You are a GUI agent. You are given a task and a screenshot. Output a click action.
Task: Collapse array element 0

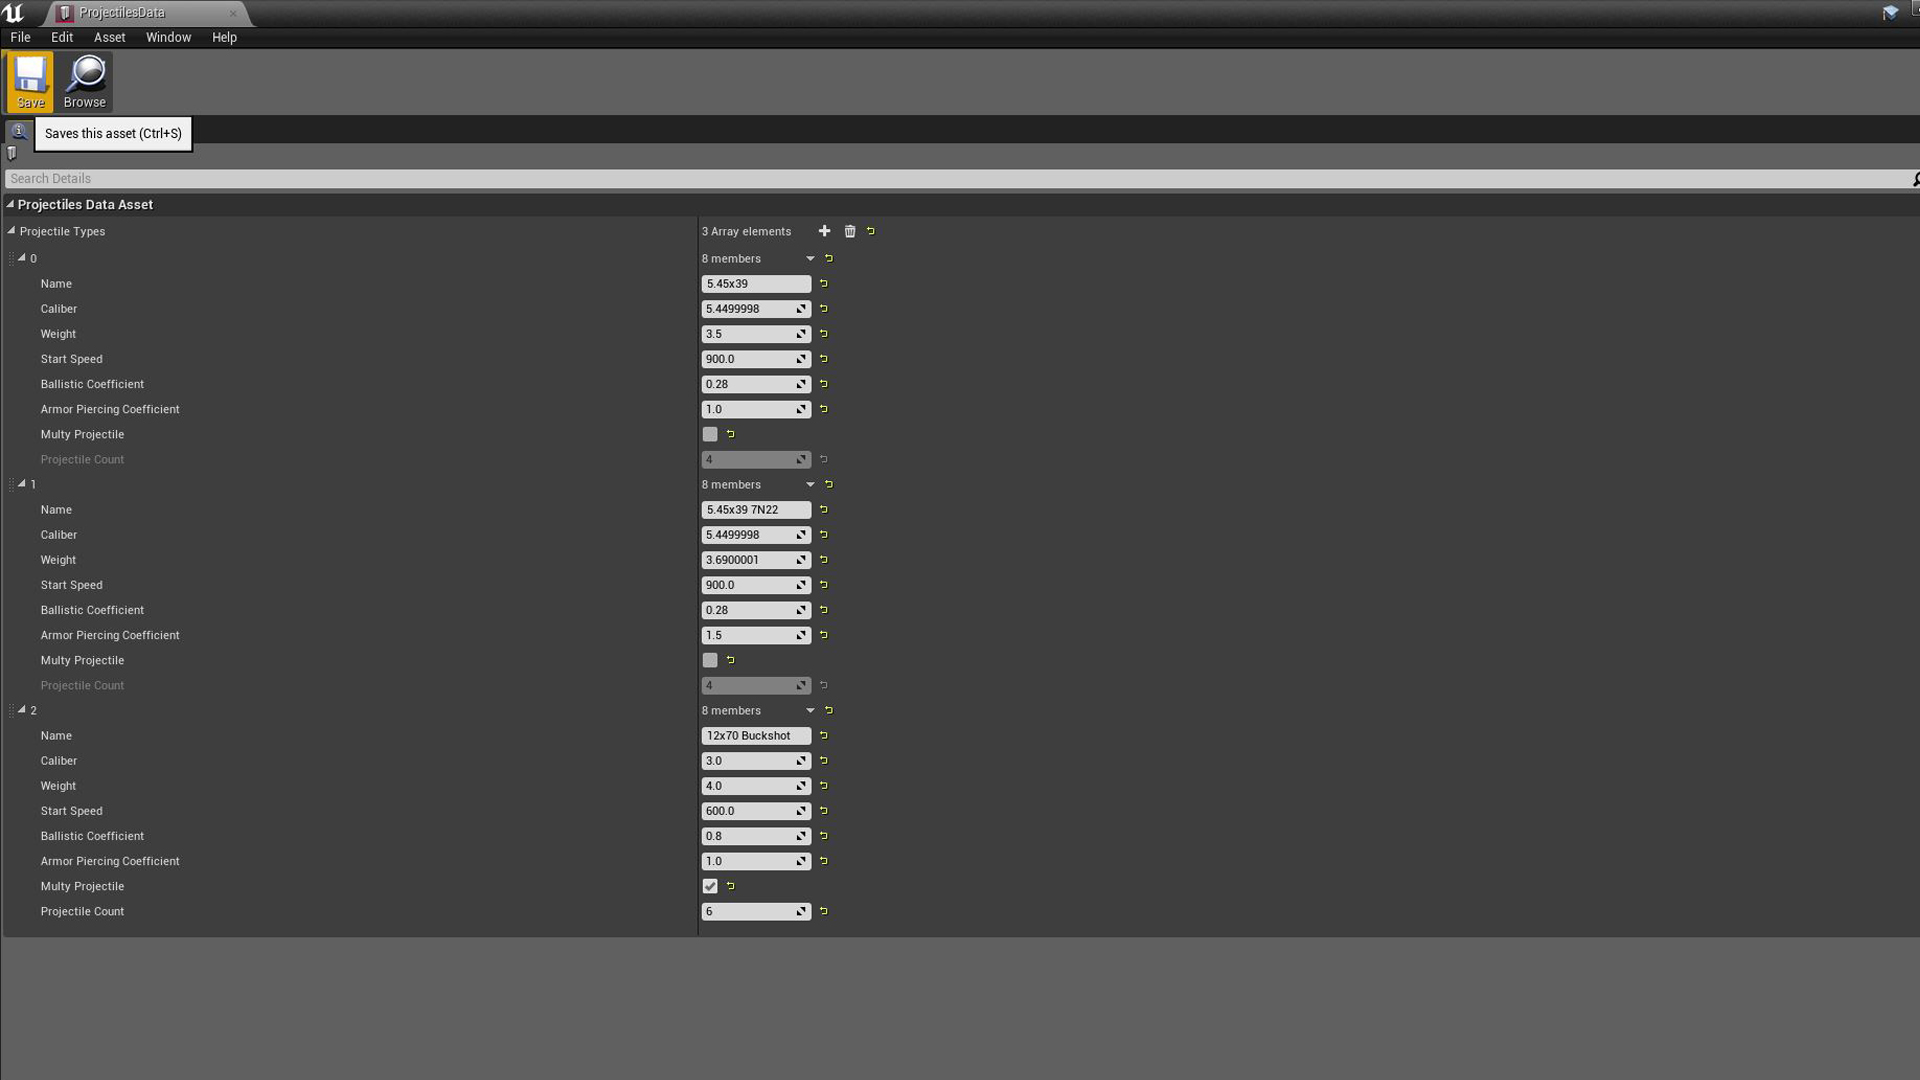pyautogui.click(x=23, y=258)
